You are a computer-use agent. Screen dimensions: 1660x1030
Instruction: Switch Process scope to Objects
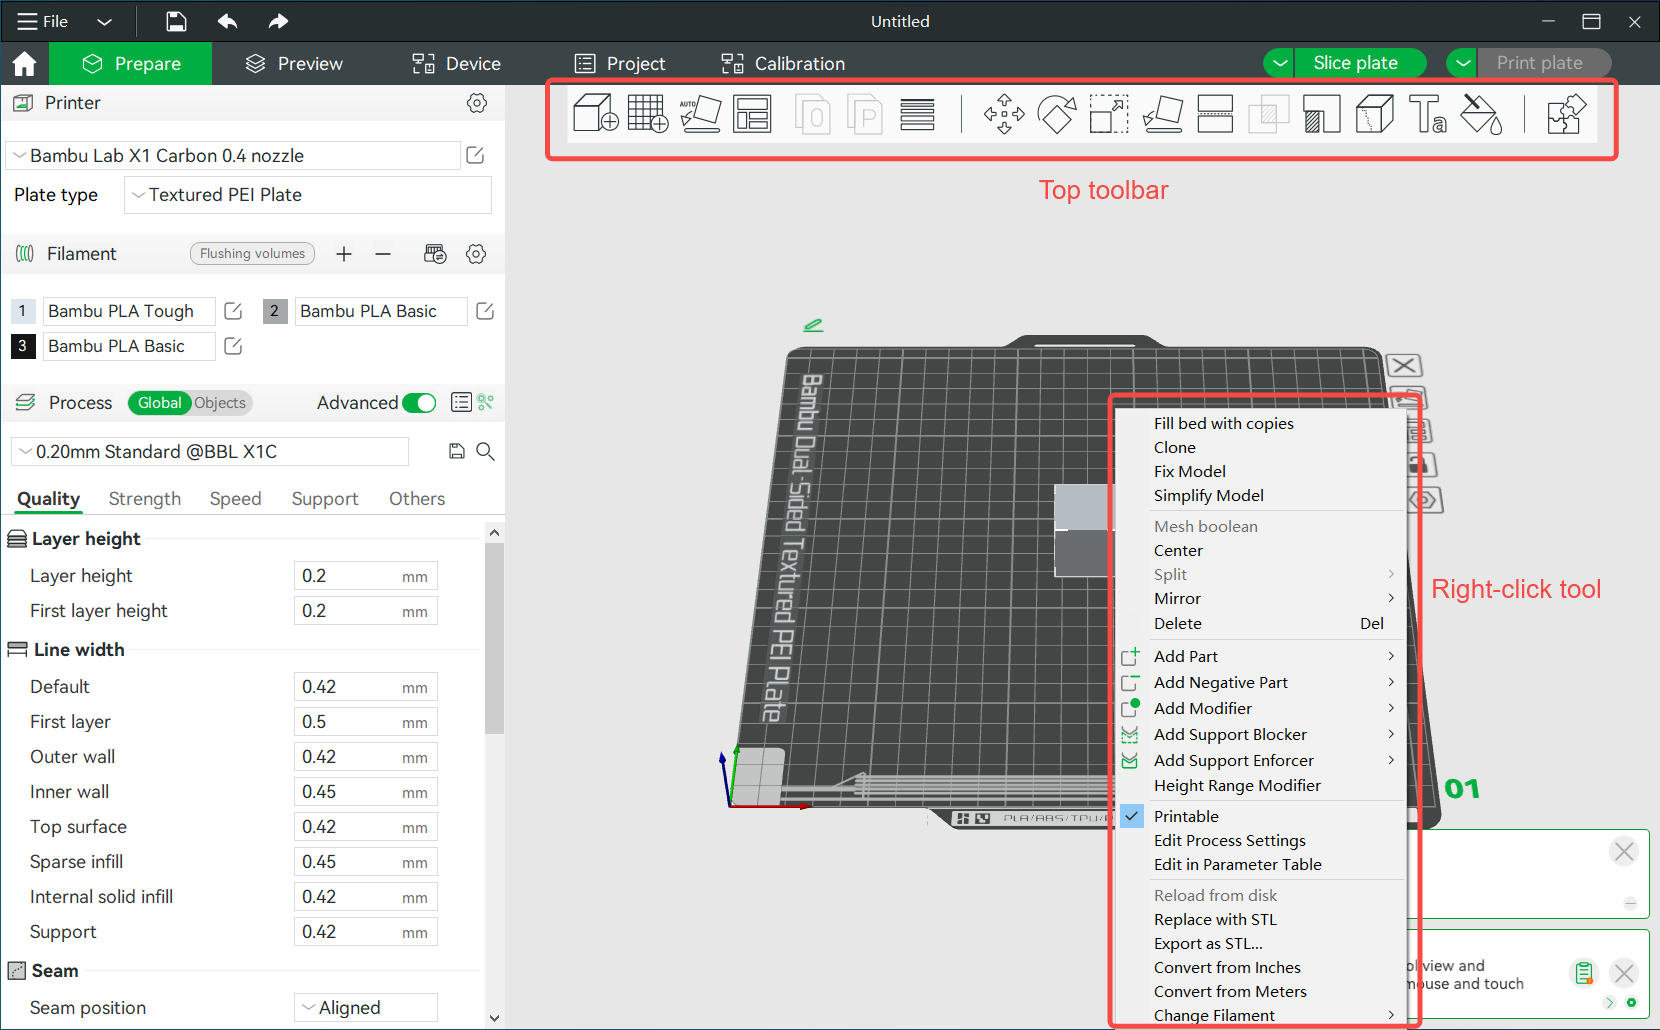point(219,402)
